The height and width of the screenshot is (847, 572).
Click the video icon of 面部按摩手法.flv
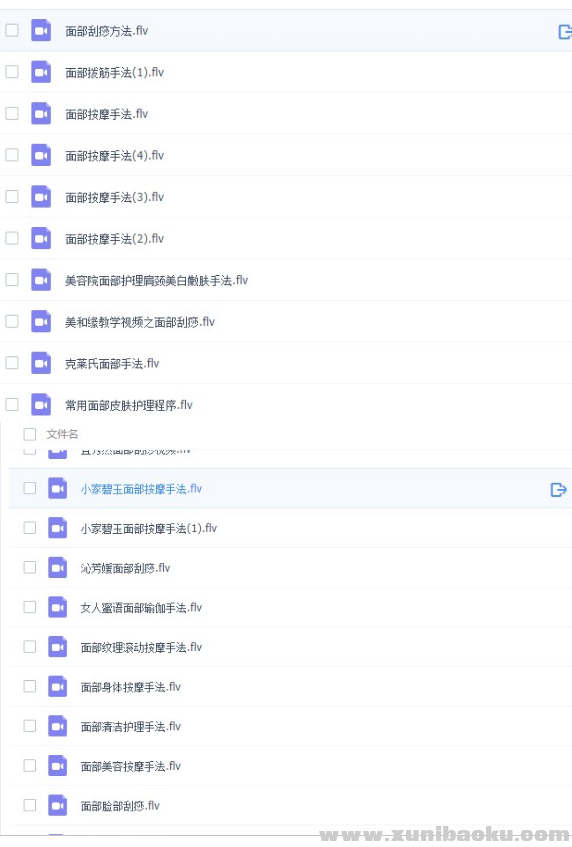click(x=41, y=113)
